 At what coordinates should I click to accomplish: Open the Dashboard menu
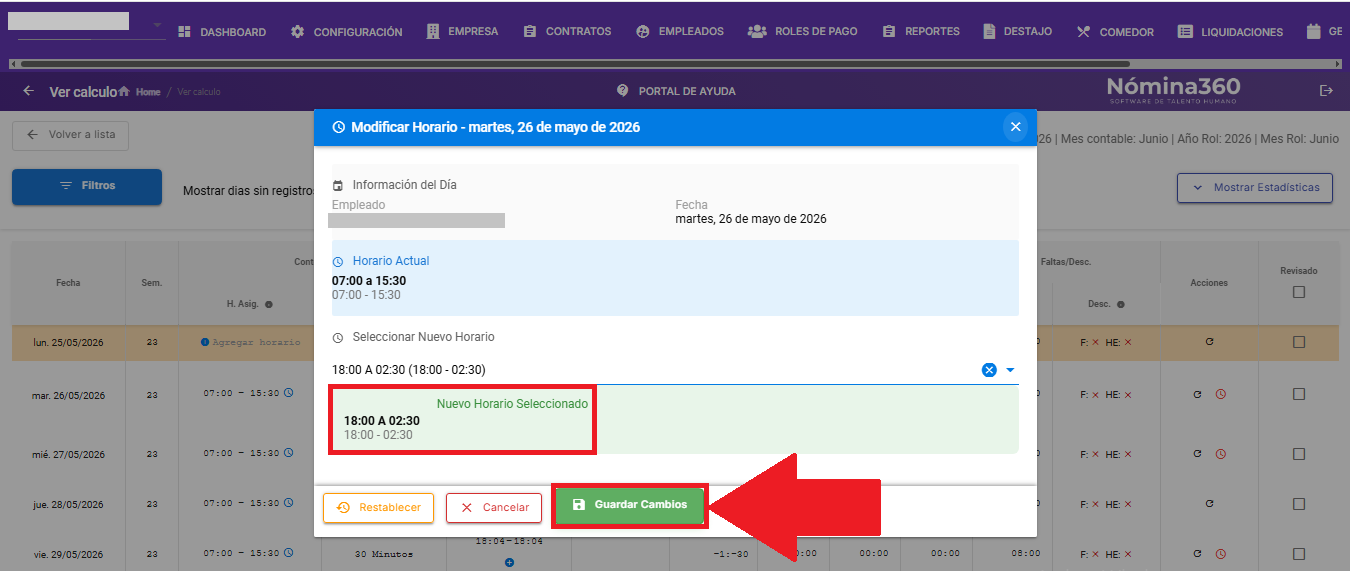point(222,32)
